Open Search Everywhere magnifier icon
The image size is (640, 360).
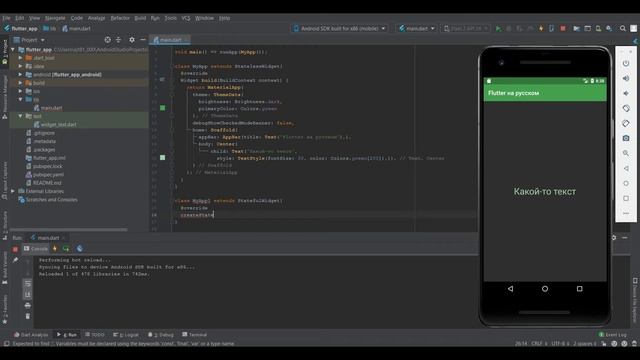coord(622,29)
